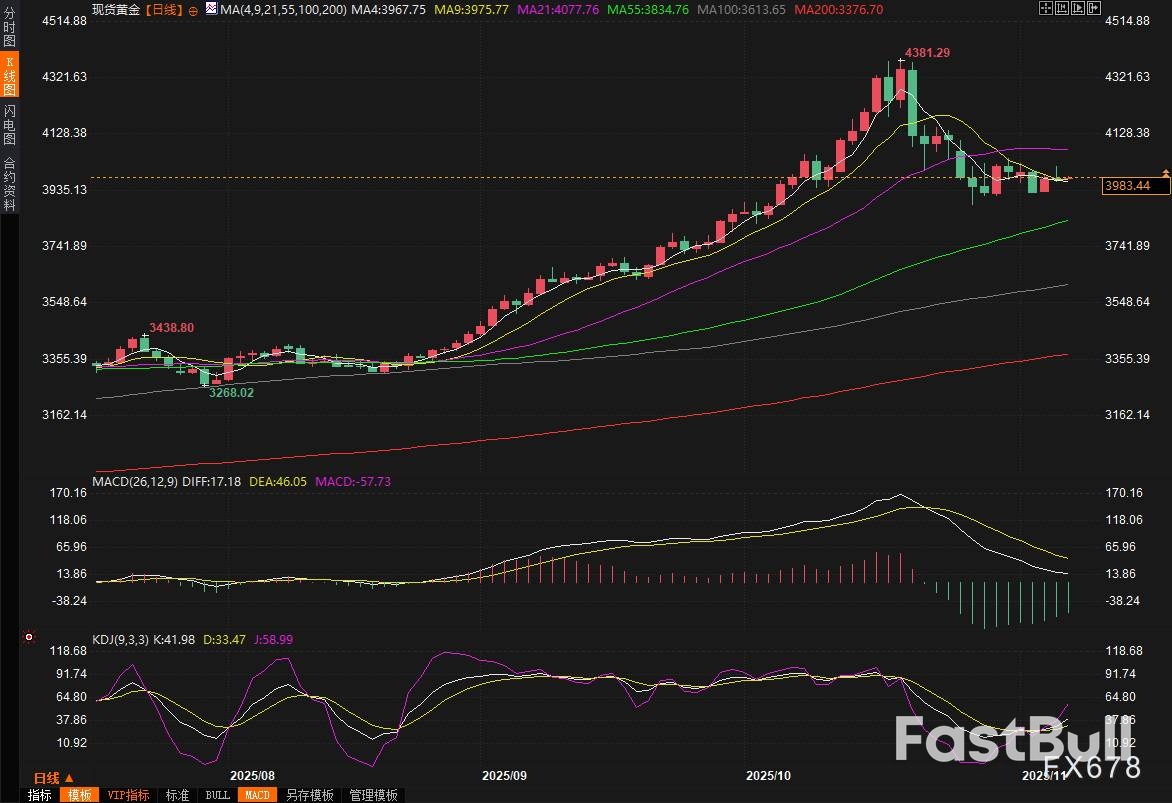This screenshot has width=1172, height=803.
Task: Enable the 标准 template option
Action: 177,795
